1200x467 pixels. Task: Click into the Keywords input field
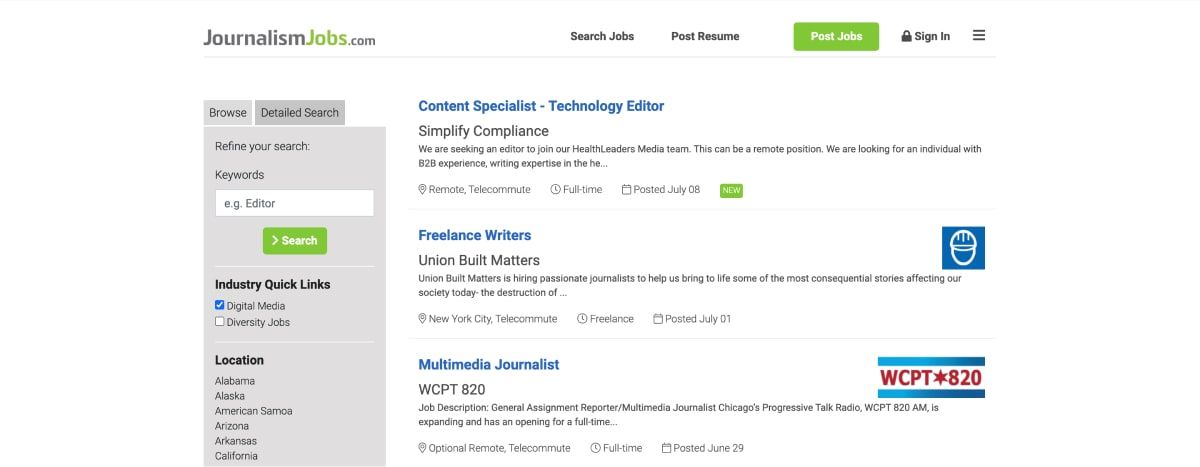(x=294, y=203)
